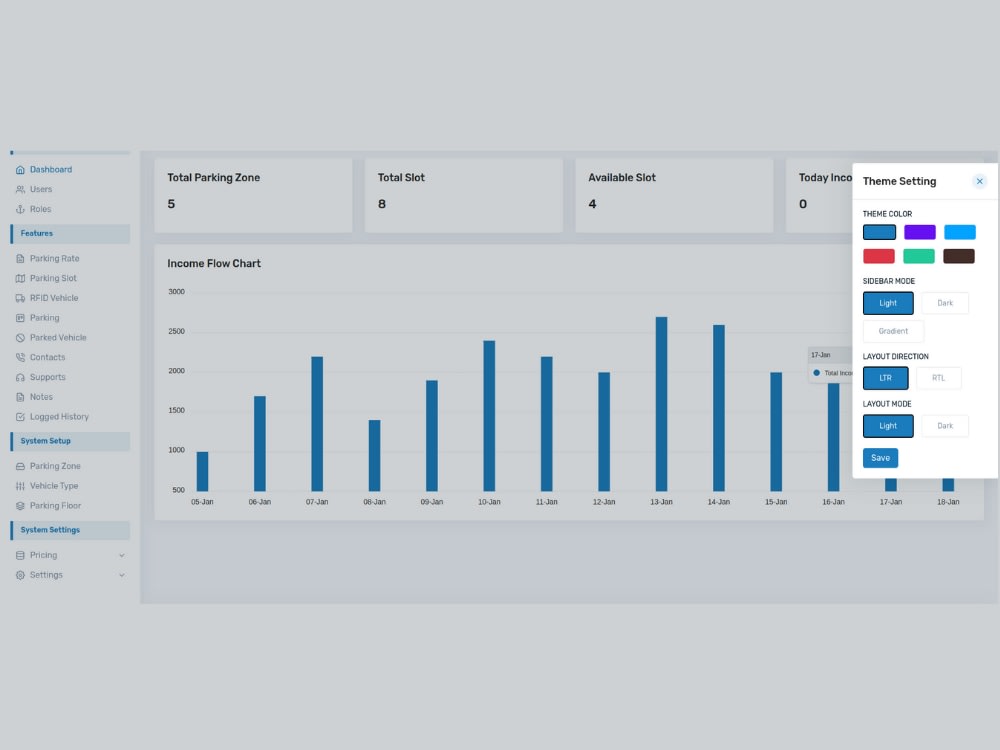The image size is (1000, 750).
Task: Click the Parking calendar icon
Action: (x=20, y=318)
